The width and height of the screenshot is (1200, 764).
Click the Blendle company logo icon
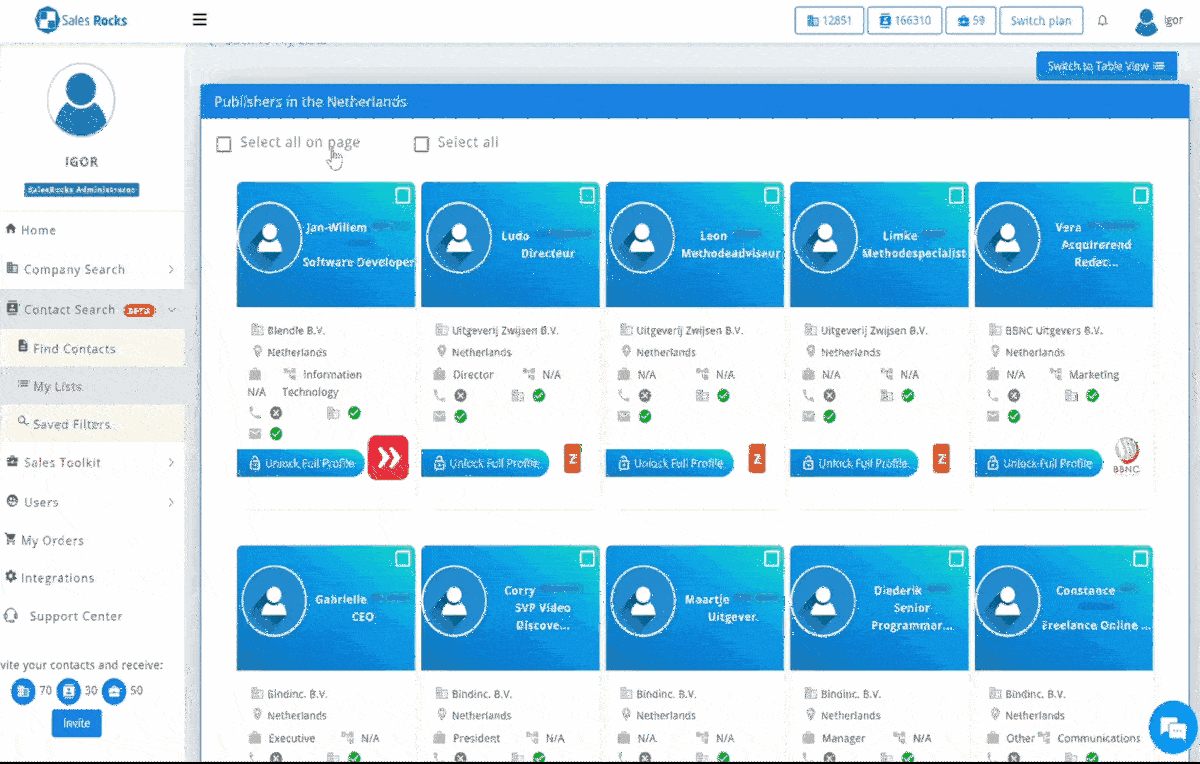click(x=388, y=458)
